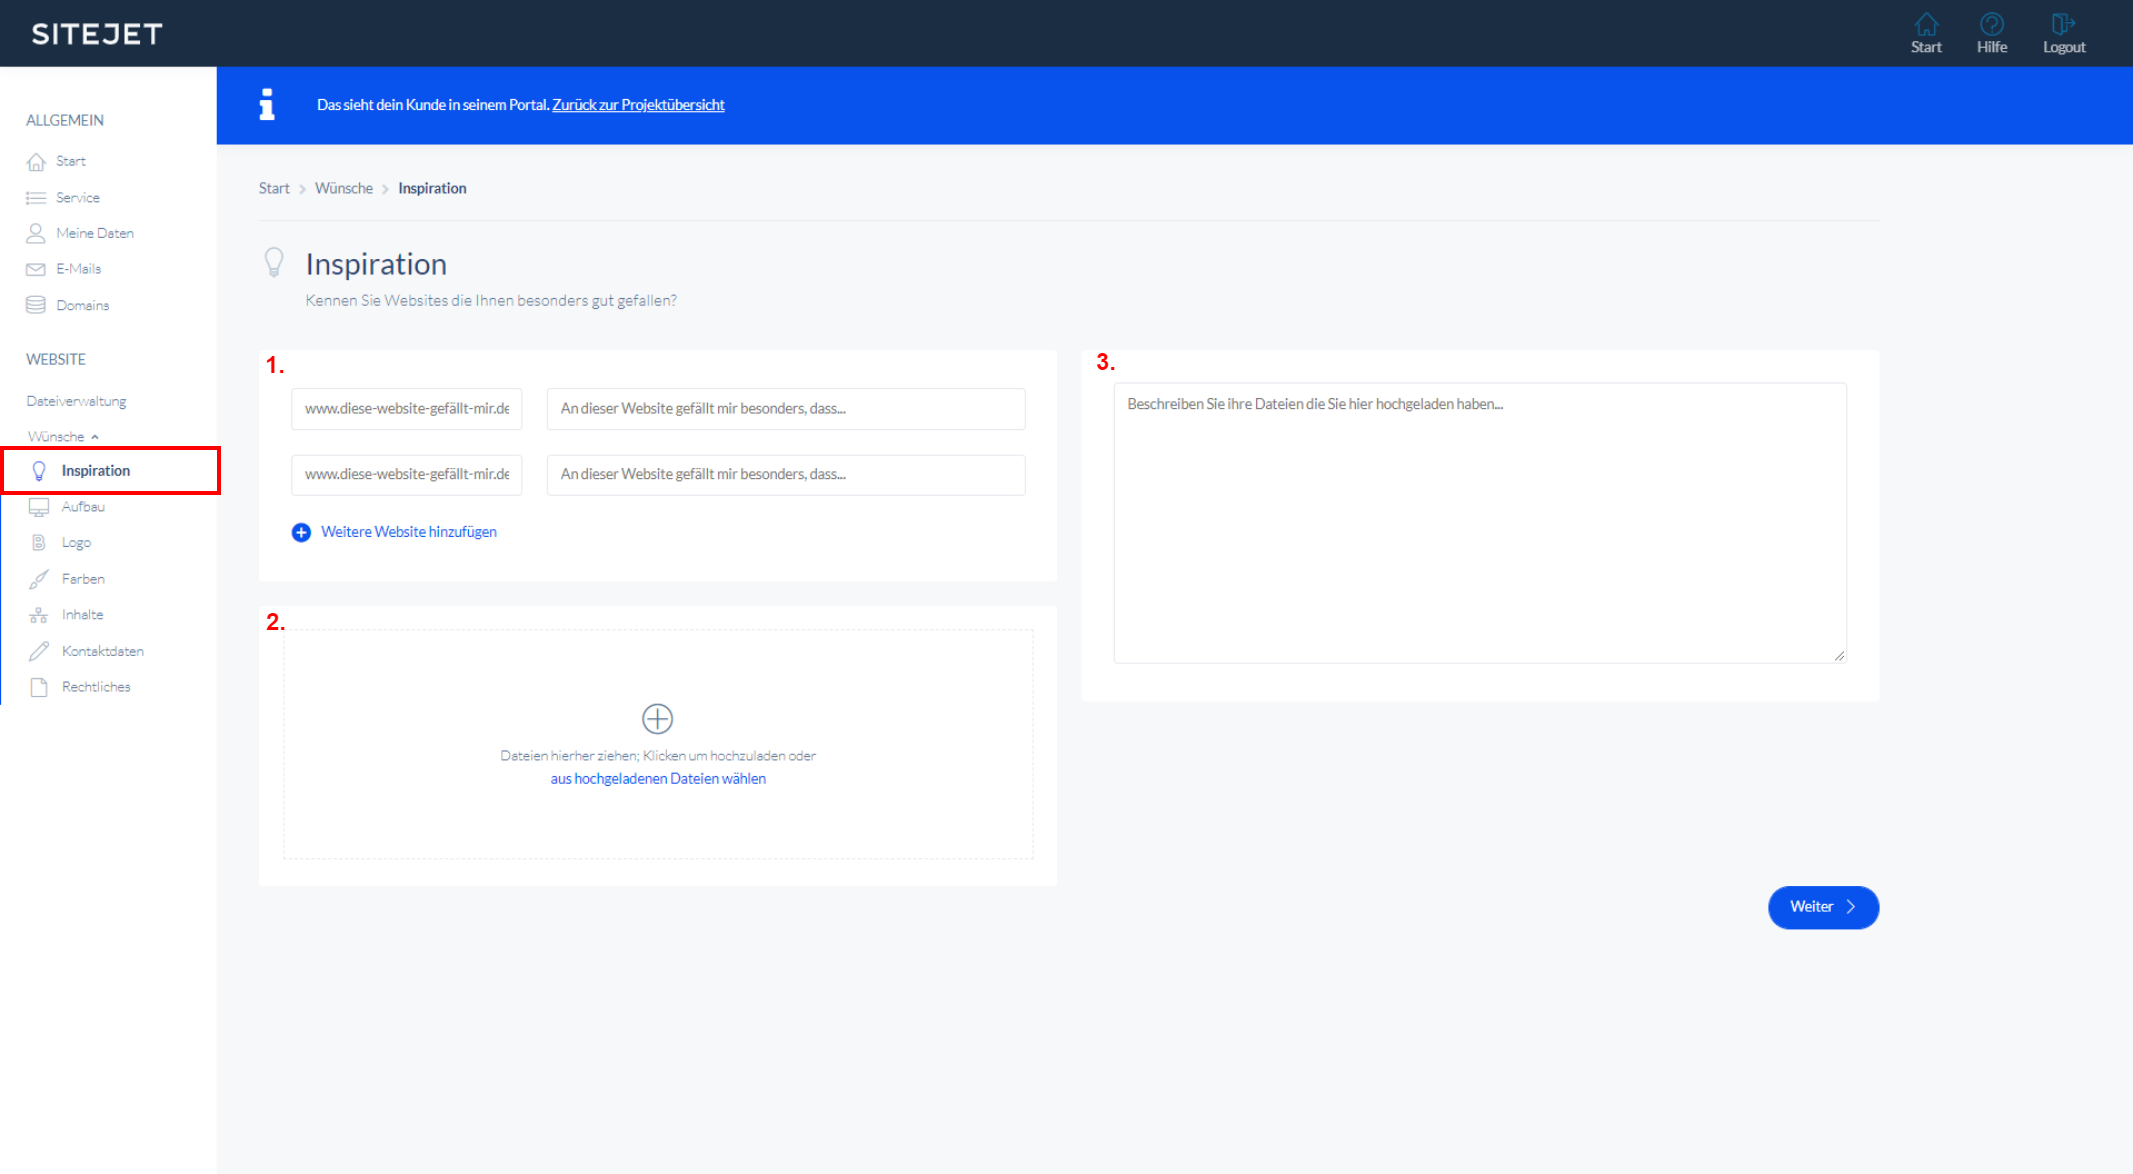Screen dimensions: 2133x1174
Task: Click the Meine Daten person icon
Action: click(36, 233)
